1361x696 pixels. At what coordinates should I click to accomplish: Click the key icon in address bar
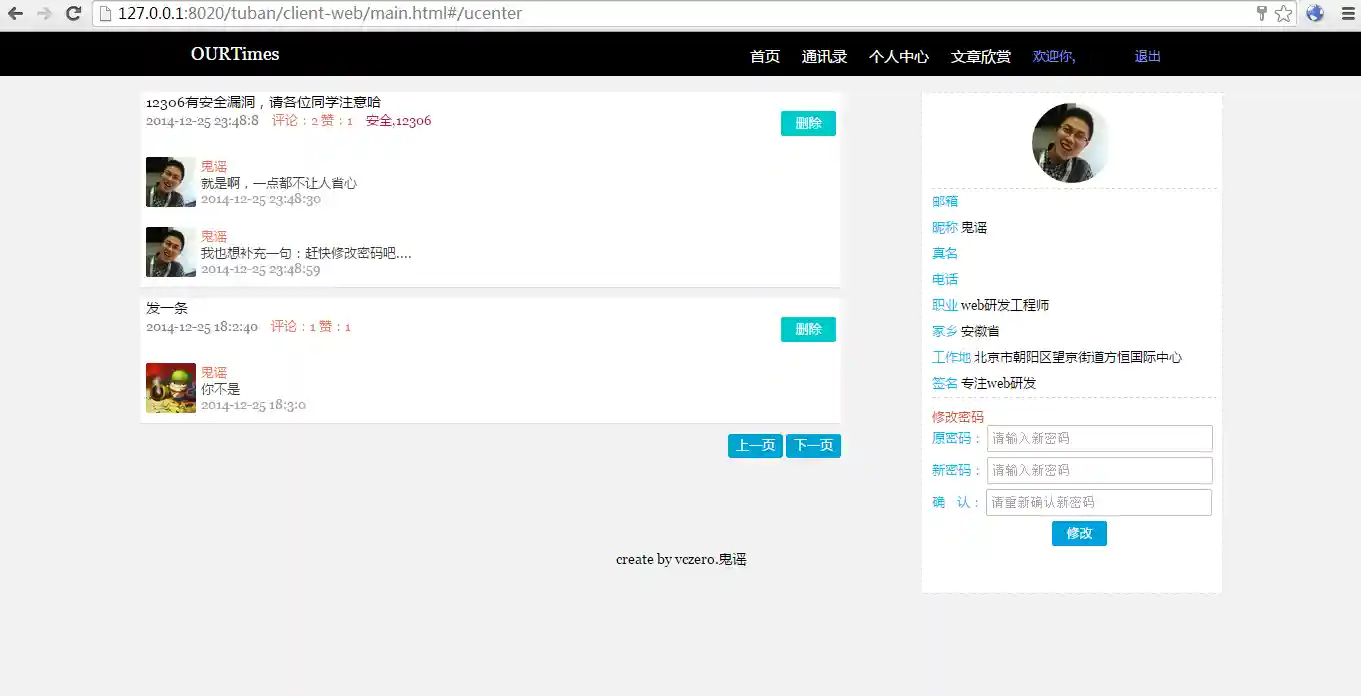(x=1262, y=14)
